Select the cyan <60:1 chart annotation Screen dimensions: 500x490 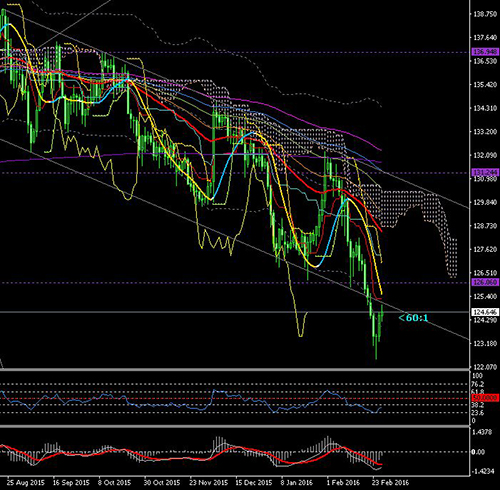[413, 318]
